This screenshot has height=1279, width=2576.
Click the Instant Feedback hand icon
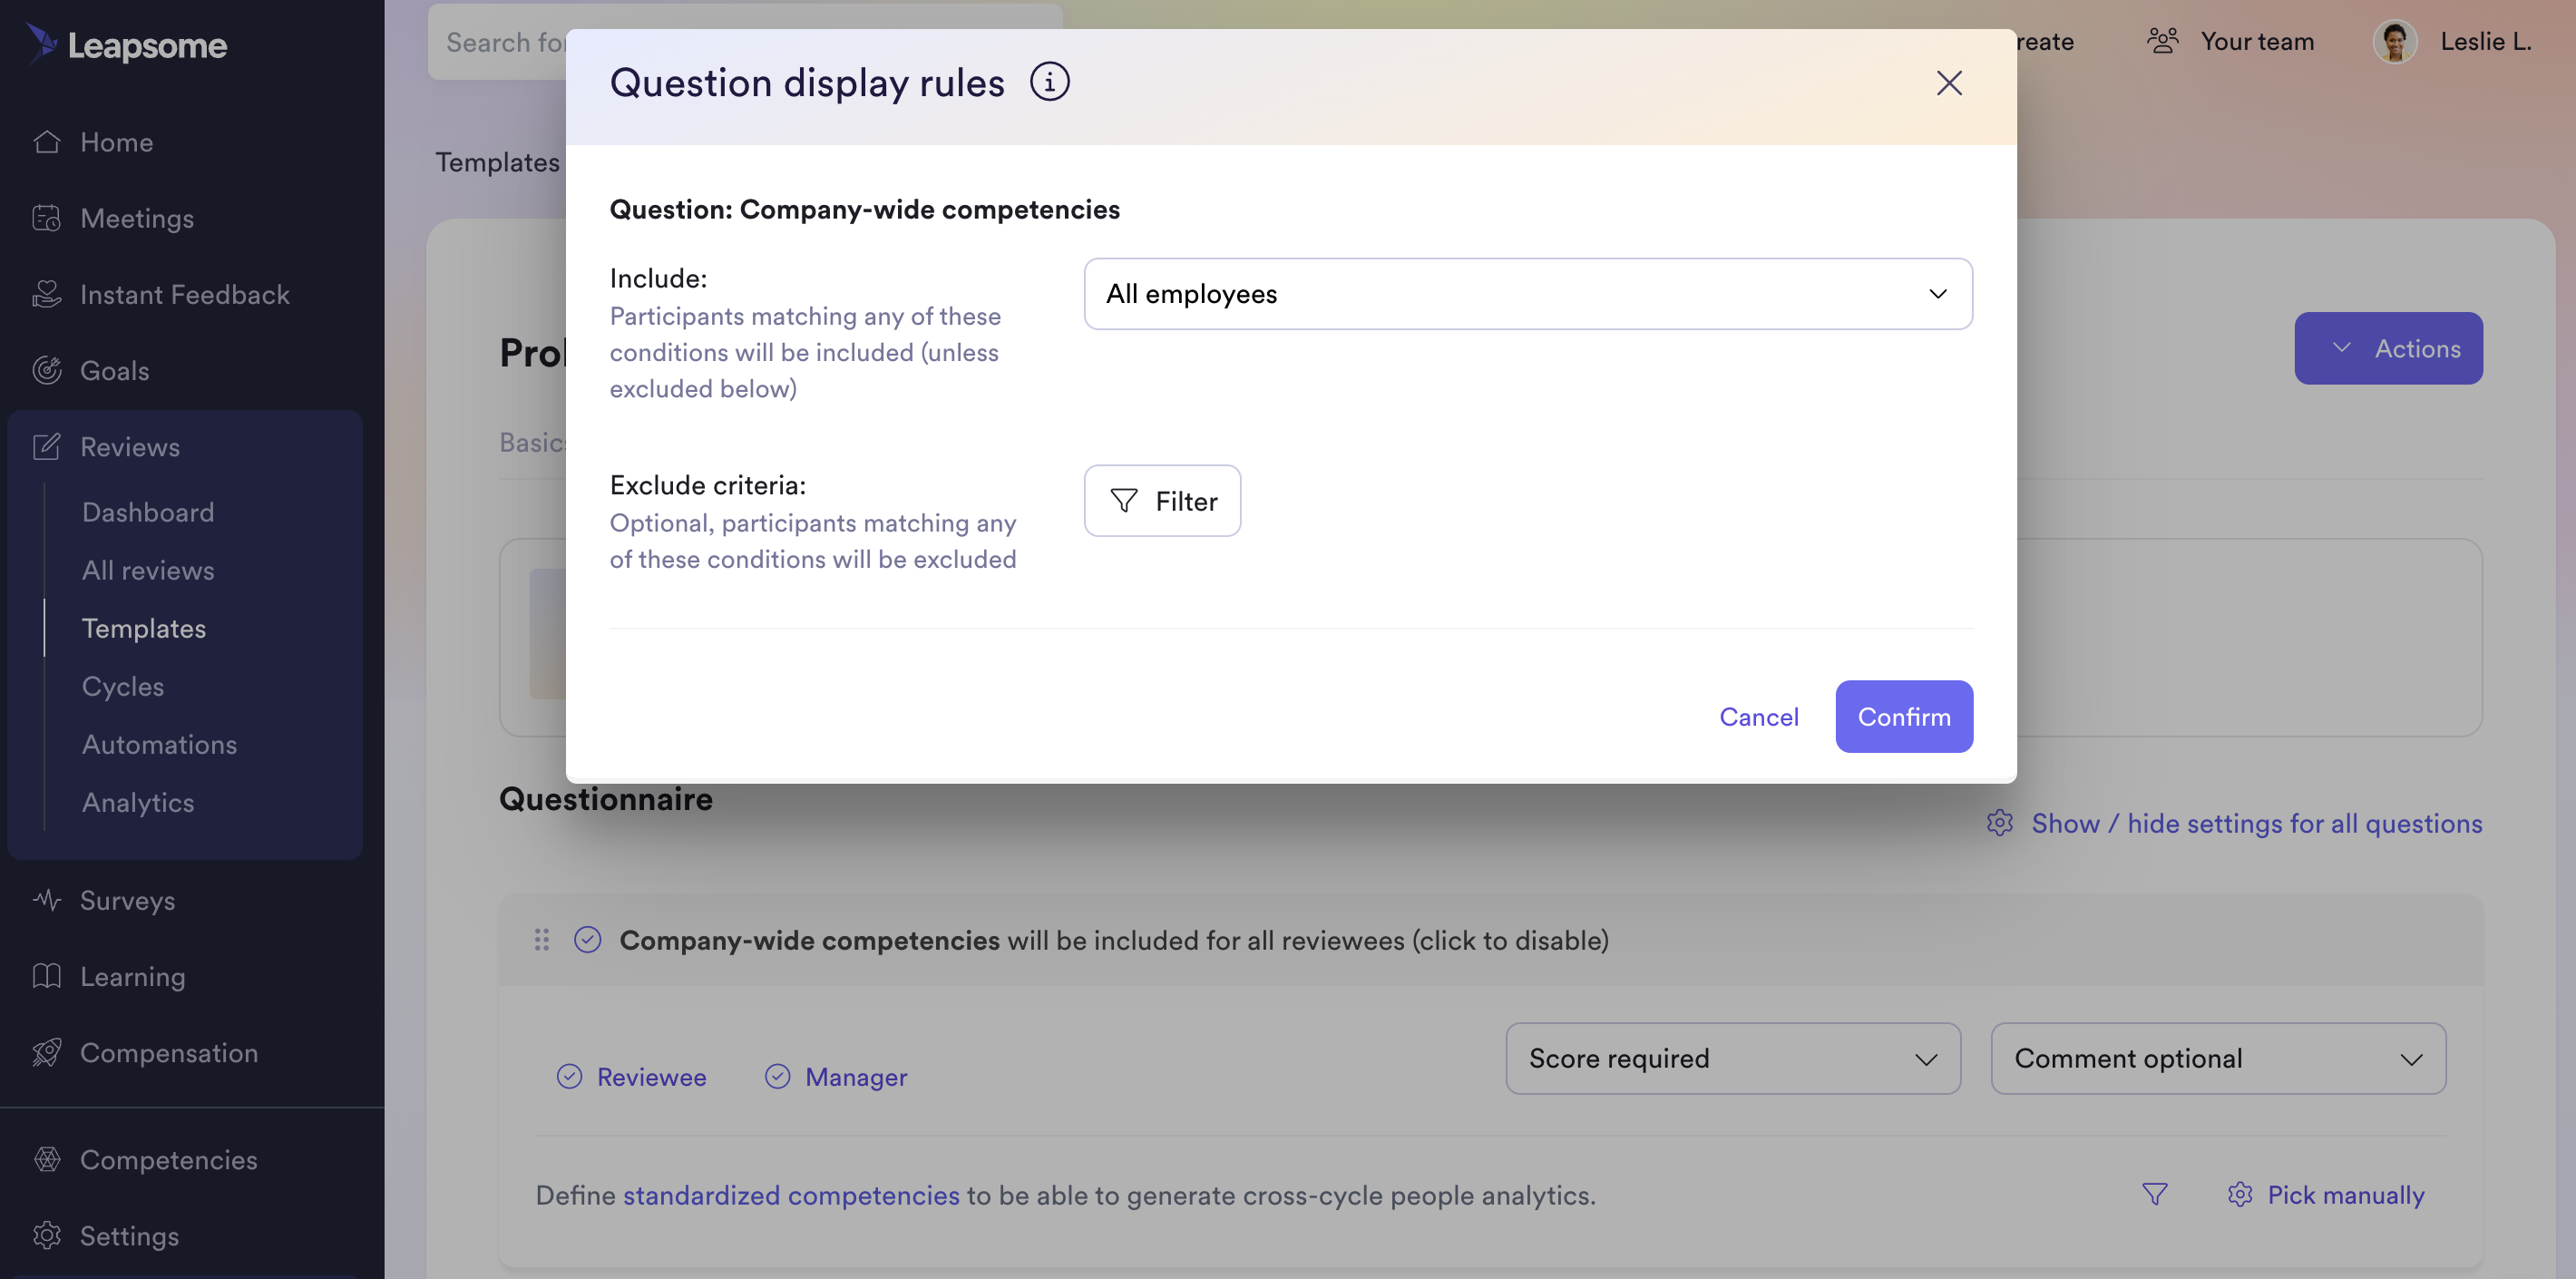pyautogui.click(x=47, y=294)
